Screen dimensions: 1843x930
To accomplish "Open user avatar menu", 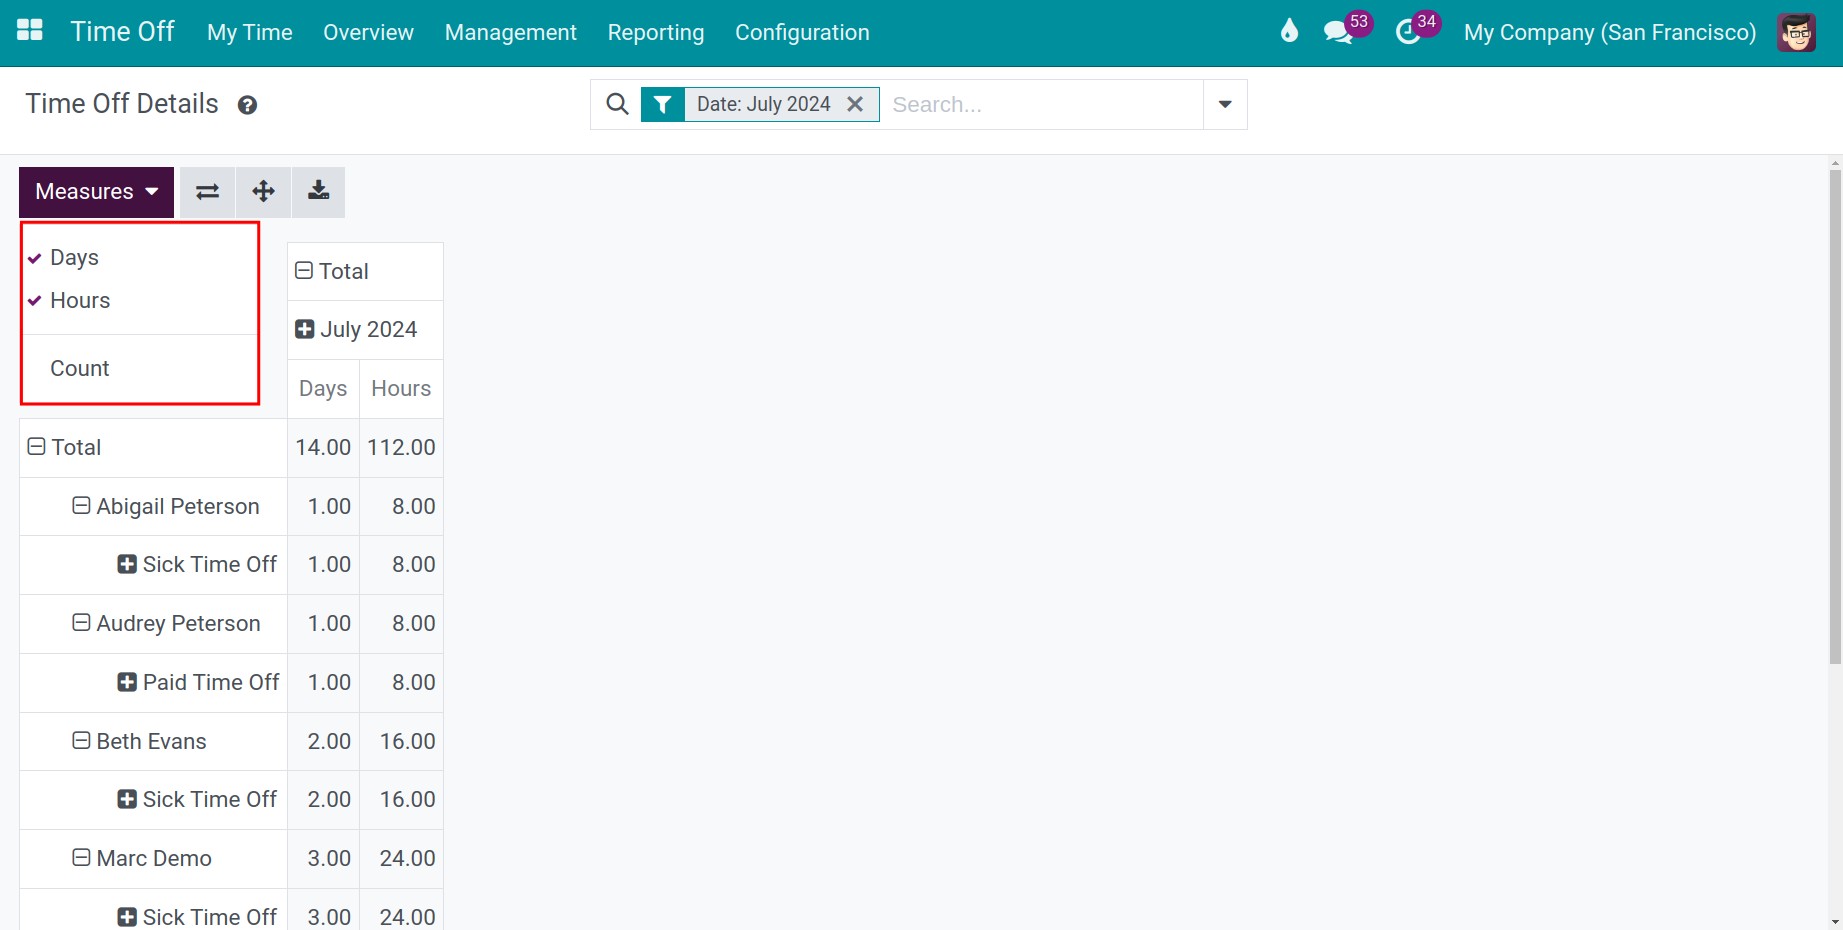I will click(x=1796, y=32).
